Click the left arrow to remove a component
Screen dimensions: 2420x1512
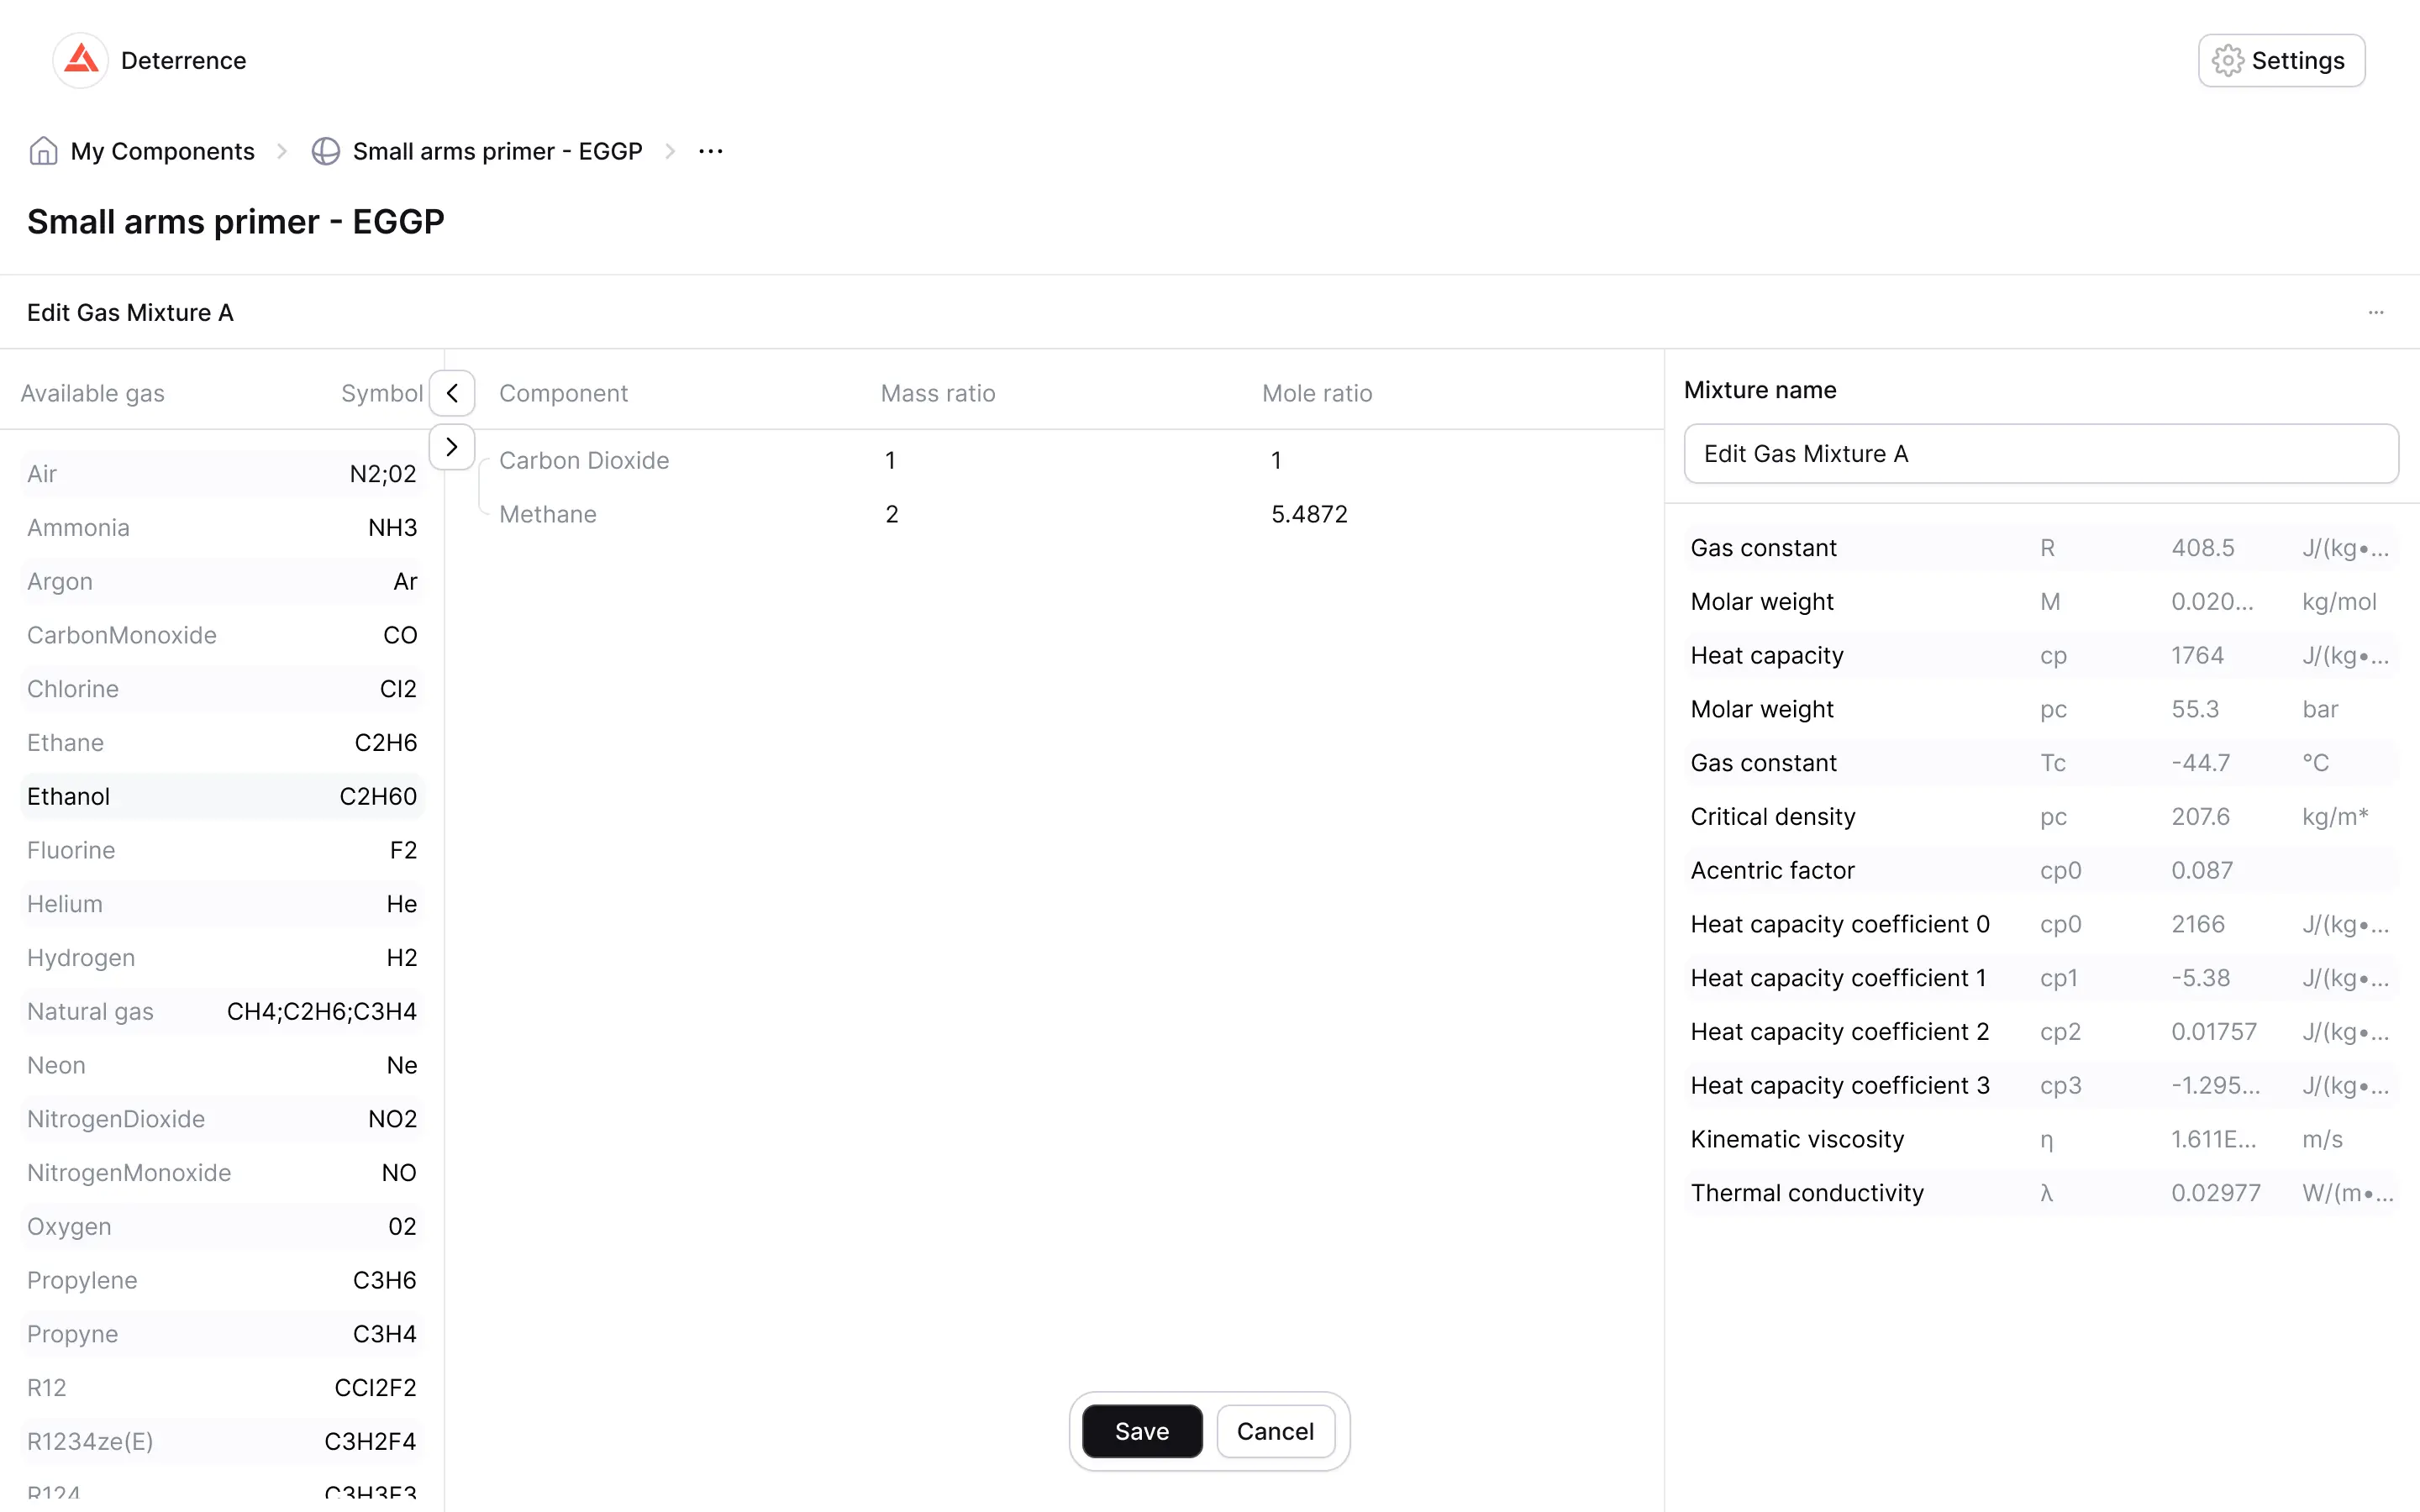click(452, 393)
